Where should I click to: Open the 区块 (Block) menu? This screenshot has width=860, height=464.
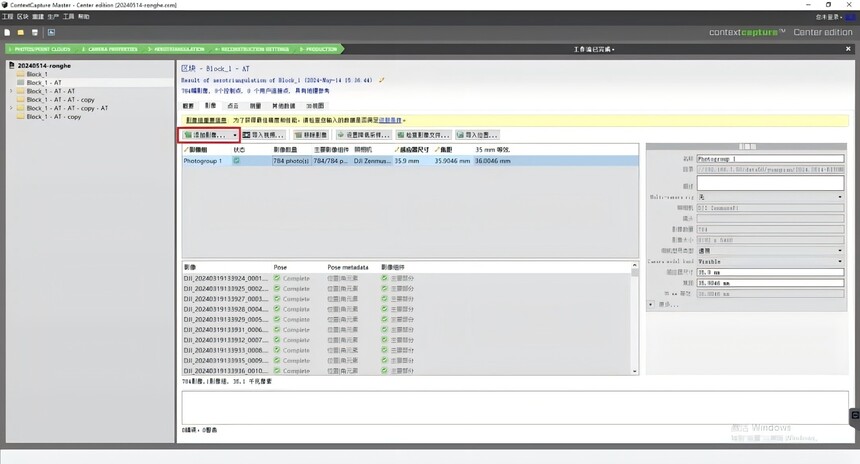pos(22,17)
